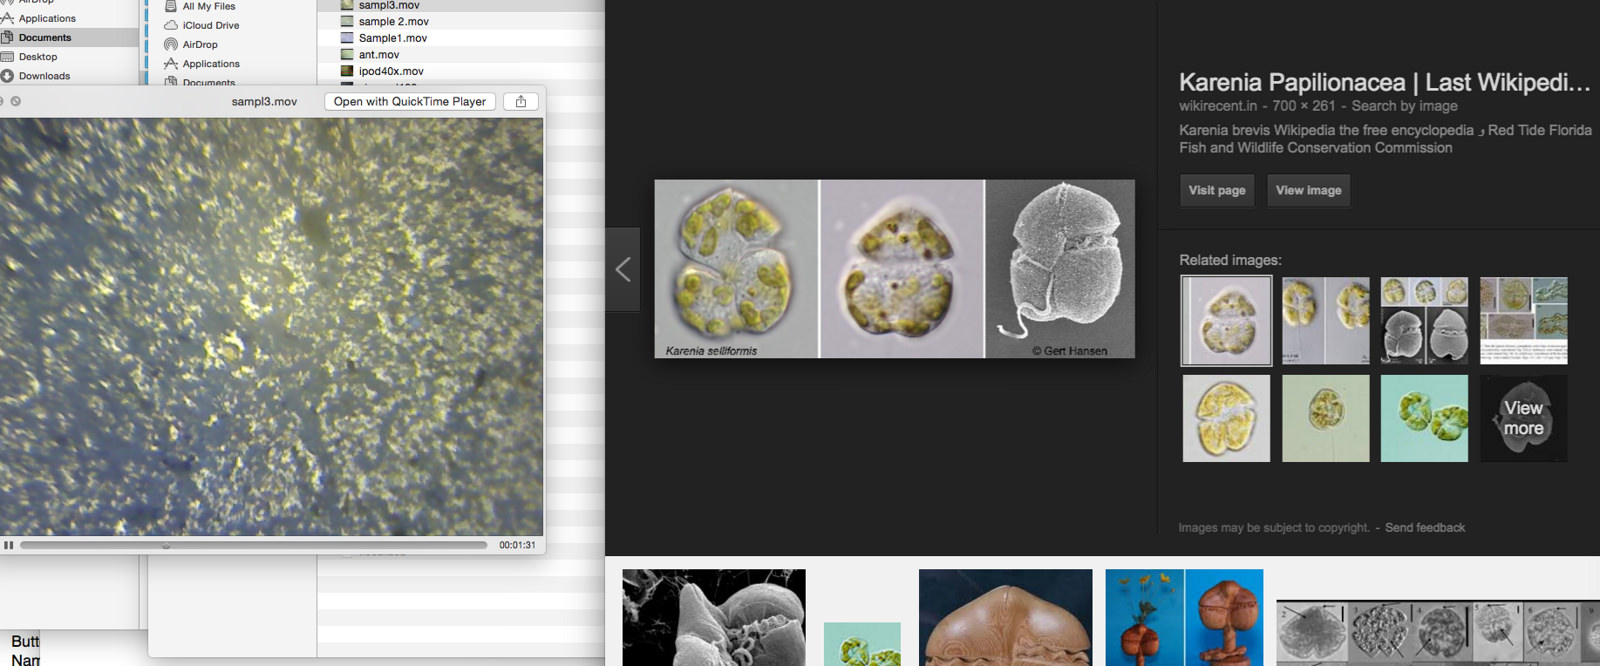Open the small teal result thumbnail in the bottom row
The width and height of the screenshot is (1600, 666).
click(862, 644)
